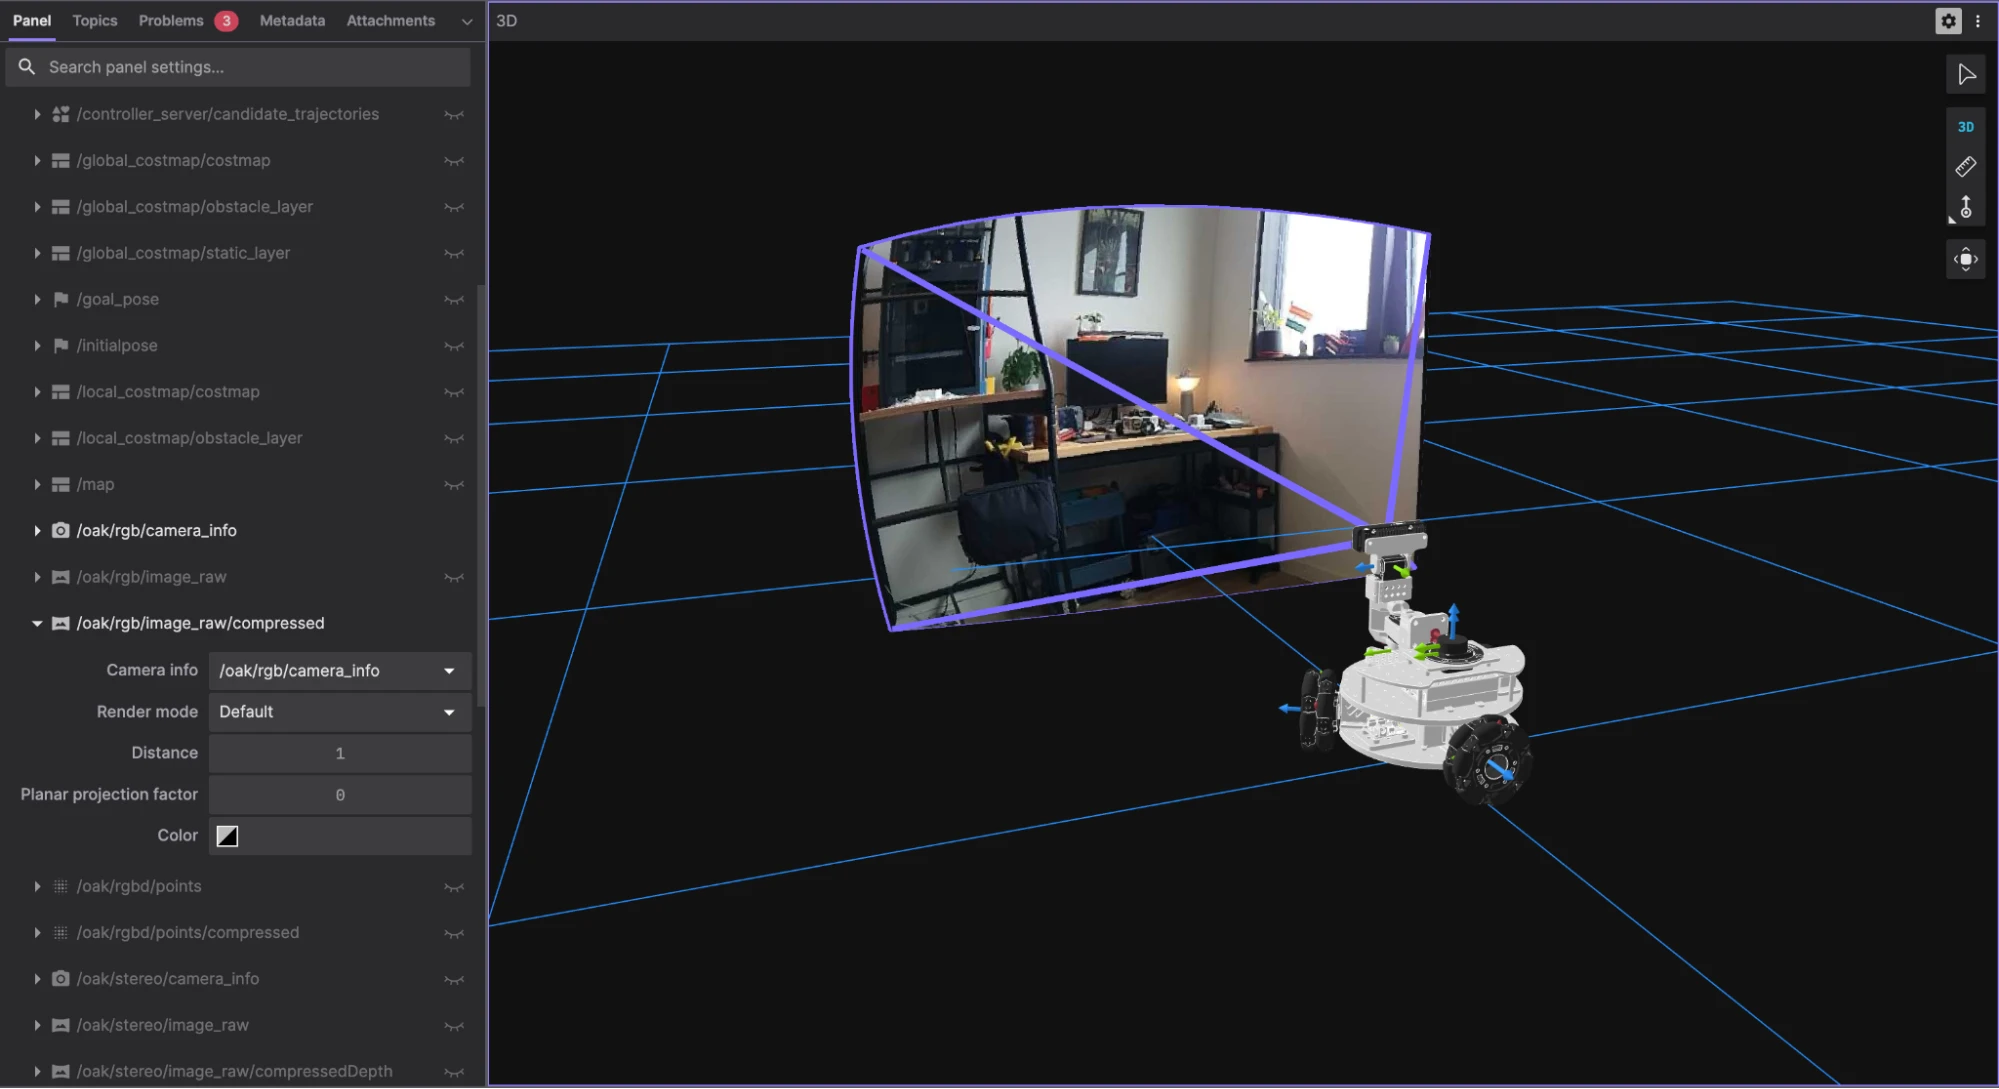Click the /local_costmap/costmap grid icon

point(61,392)
